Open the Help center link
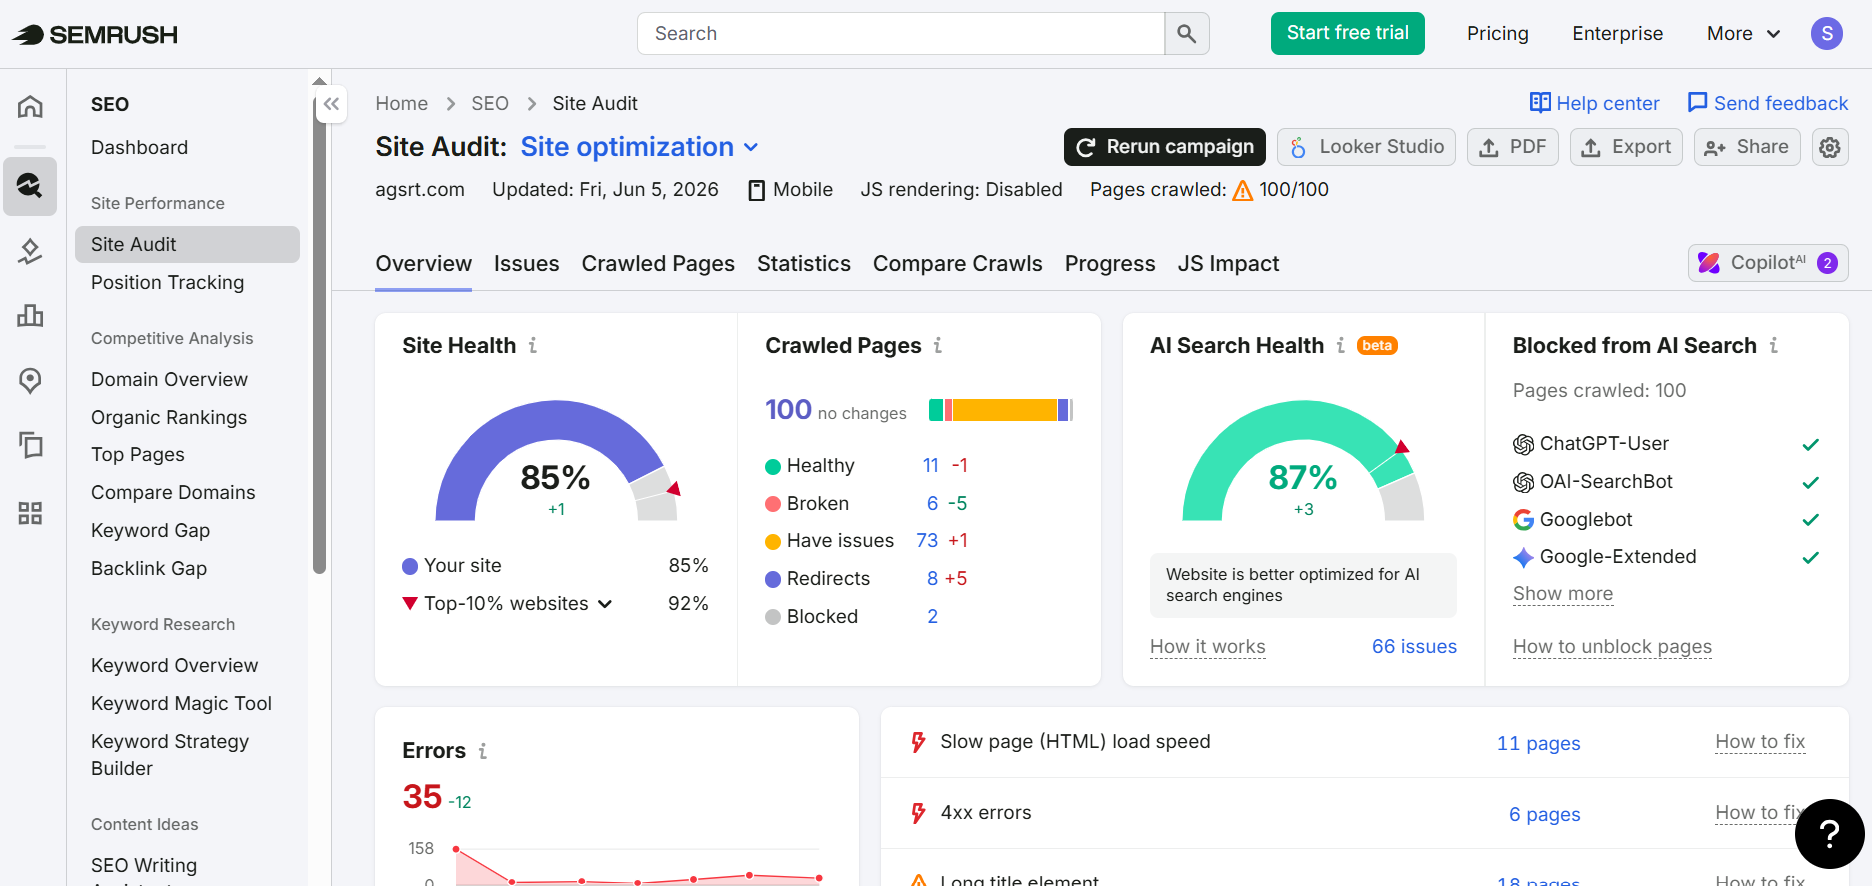This screenshot has height=886, width=1872. coord(1594,103)
